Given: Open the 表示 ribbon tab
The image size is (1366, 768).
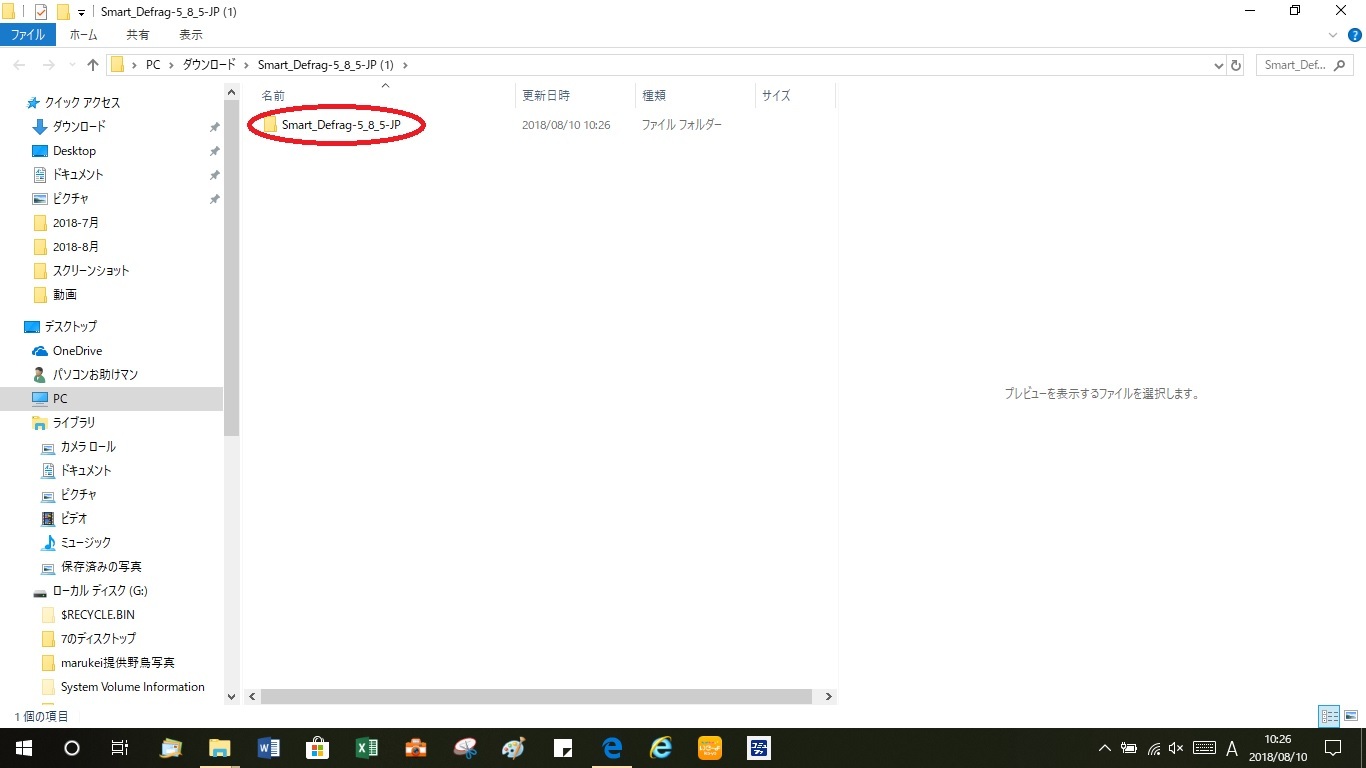Looking at the screenshot, I should (191, 35).
